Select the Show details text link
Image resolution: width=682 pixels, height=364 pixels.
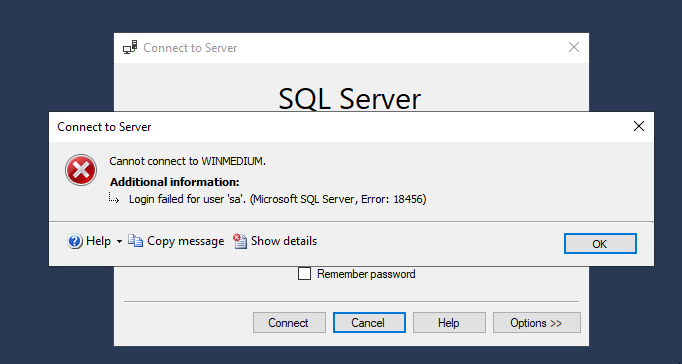(x=284, y=241)
